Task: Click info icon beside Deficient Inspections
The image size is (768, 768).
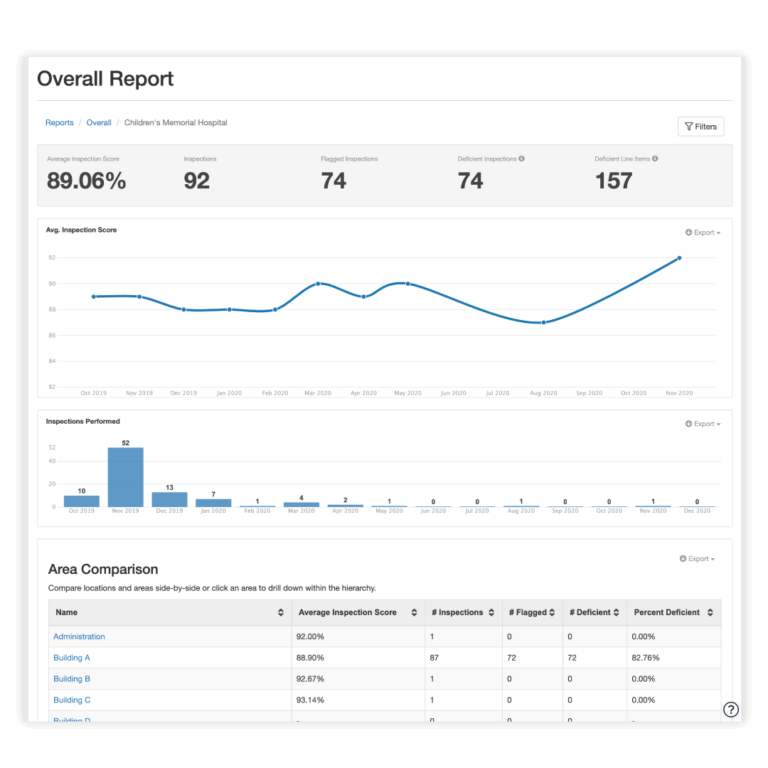Action: [x=521, y=159]
